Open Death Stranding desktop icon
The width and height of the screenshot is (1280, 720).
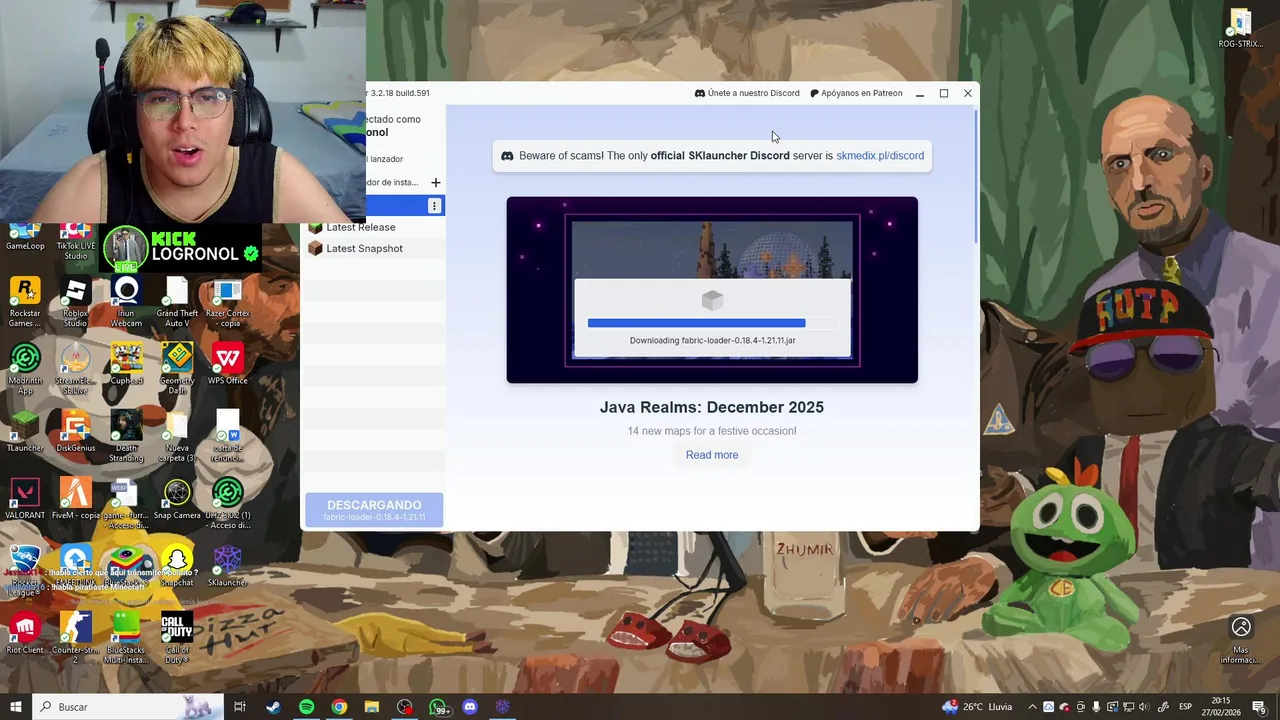[x=126, y=436]
